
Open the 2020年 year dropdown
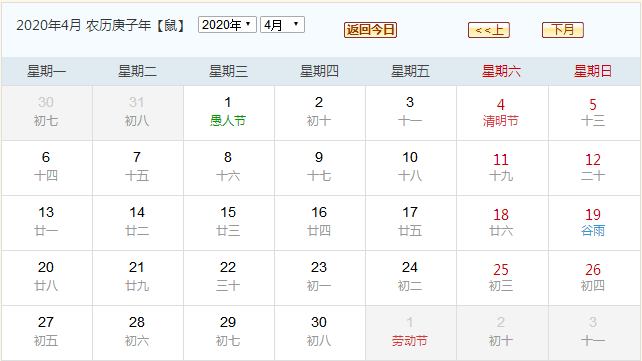coord(227,25)
